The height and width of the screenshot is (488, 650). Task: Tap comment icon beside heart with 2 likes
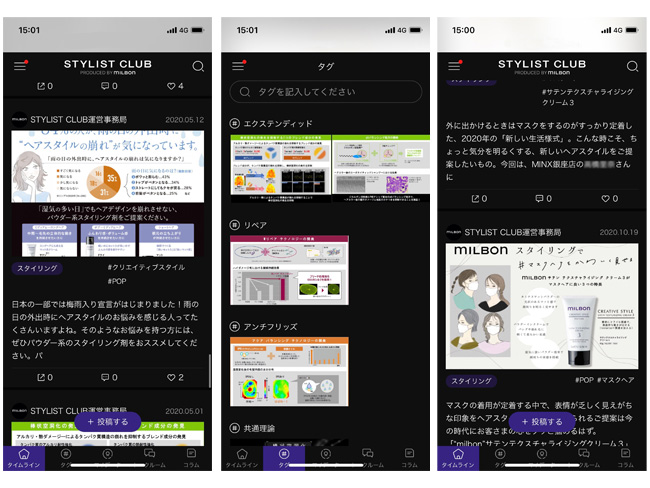pos(105,377)
